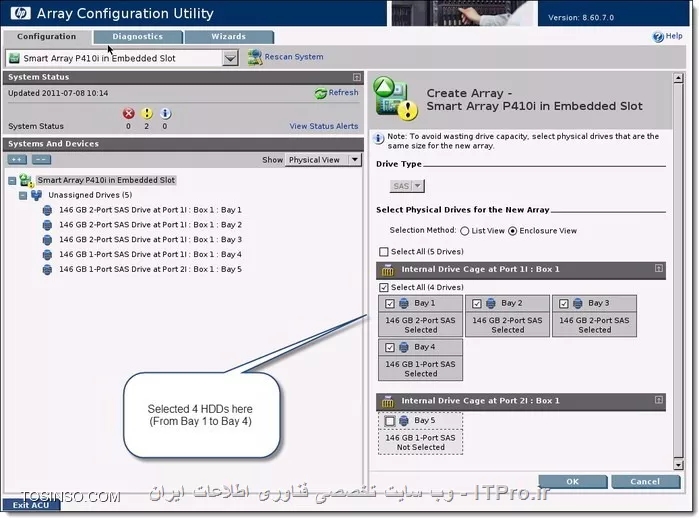The image size is (699, 518).
Task: Click the Unassigned Drives group icon
Action: click(x=37, y=195)
